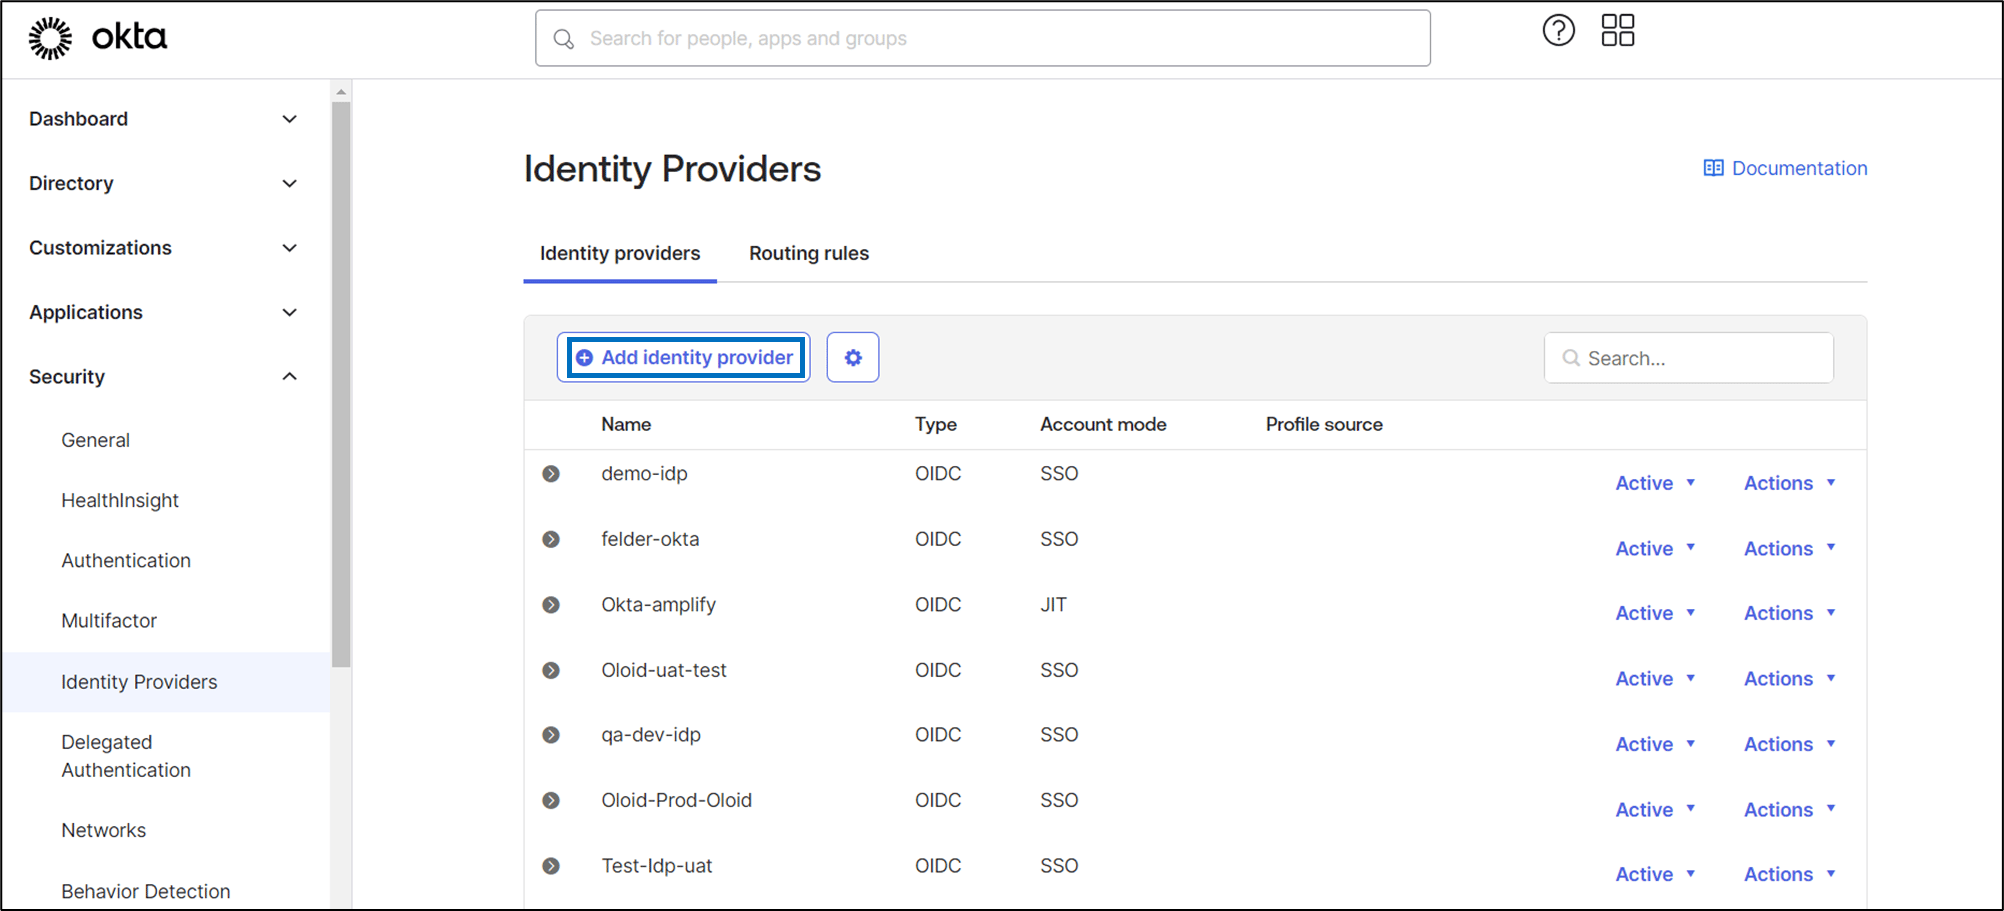Focus the people, apps and groups search field
This screenshot has height=911, width=2004.
(983, 38)
